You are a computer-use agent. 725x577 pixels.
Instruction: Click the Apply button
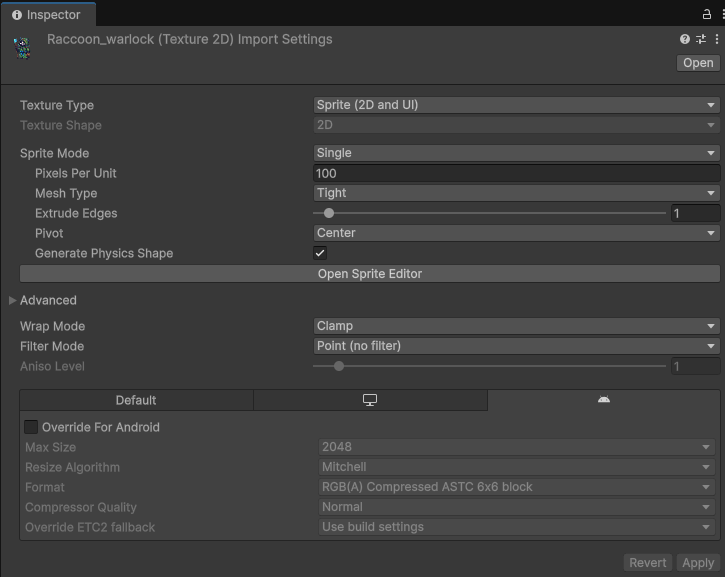(x=698, y=563)
